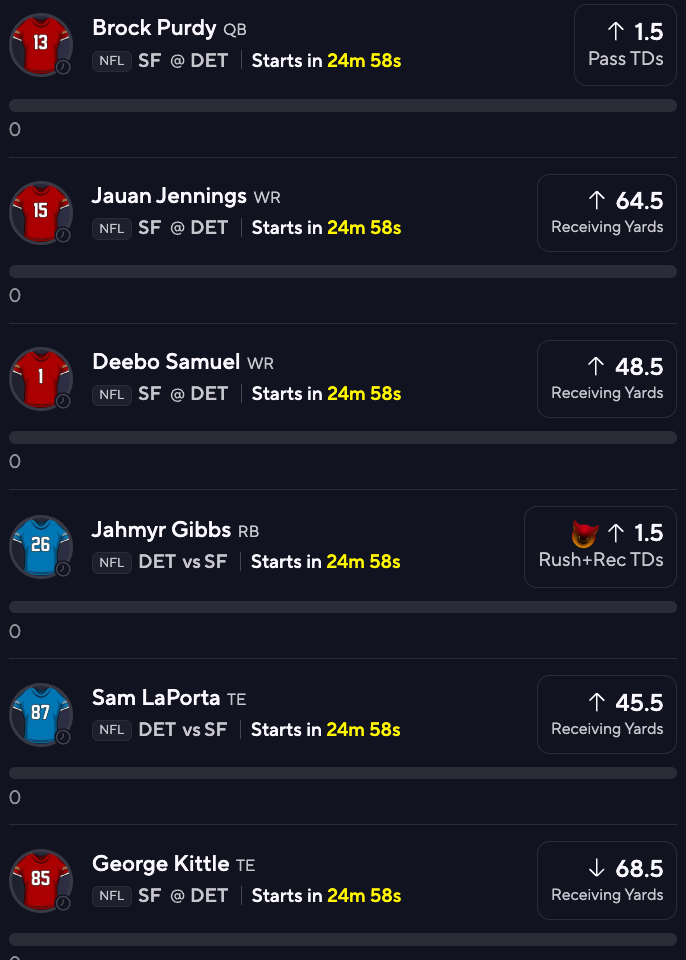
Task: Click the NFL tag under Brock Purdy
Action: click(112, 61)
